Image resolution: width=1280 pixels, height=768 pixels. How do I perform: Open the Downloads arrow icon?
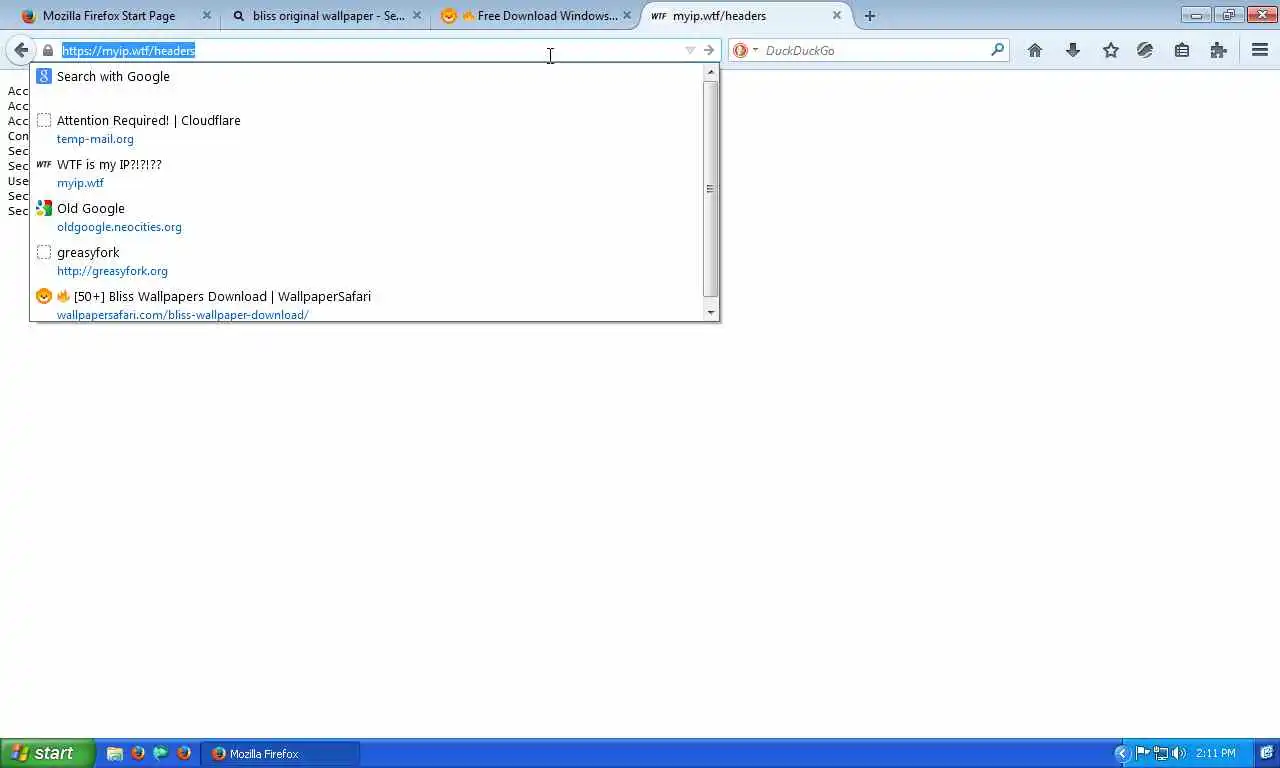point(1073,50)
